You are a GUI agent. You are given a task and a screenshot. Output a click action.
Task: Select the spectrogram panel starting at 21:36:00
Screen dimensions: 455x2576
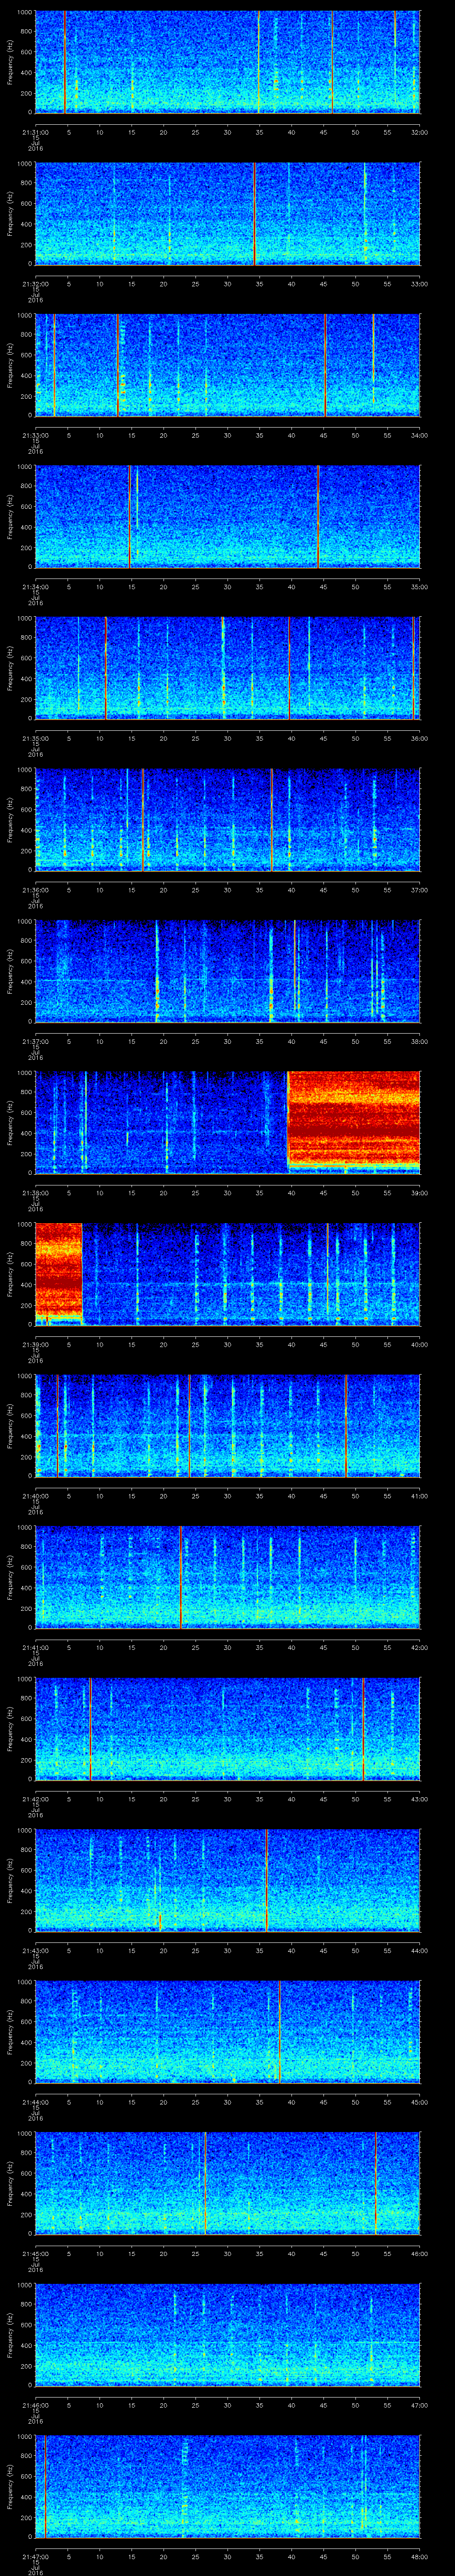tap(227, 820)
